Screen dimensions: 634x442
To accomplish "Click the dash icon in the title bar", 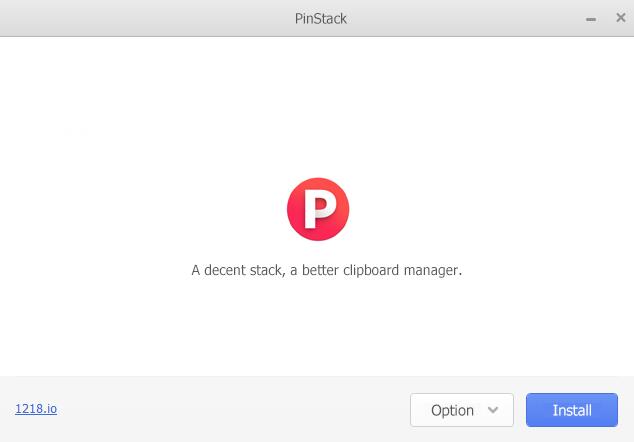I will click(x=591, y=19).
